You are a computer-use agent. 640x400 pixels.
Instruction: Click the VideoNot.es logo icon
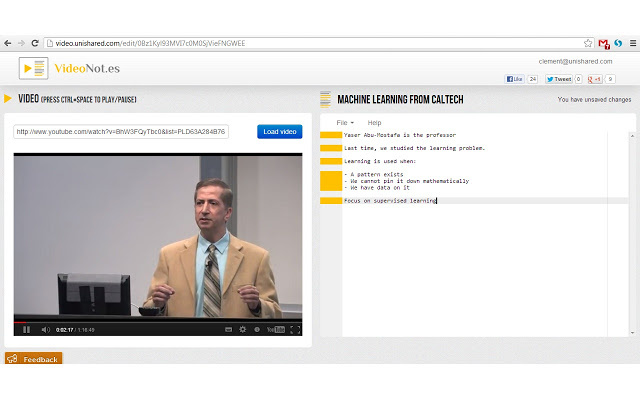(x=34, y=68)
